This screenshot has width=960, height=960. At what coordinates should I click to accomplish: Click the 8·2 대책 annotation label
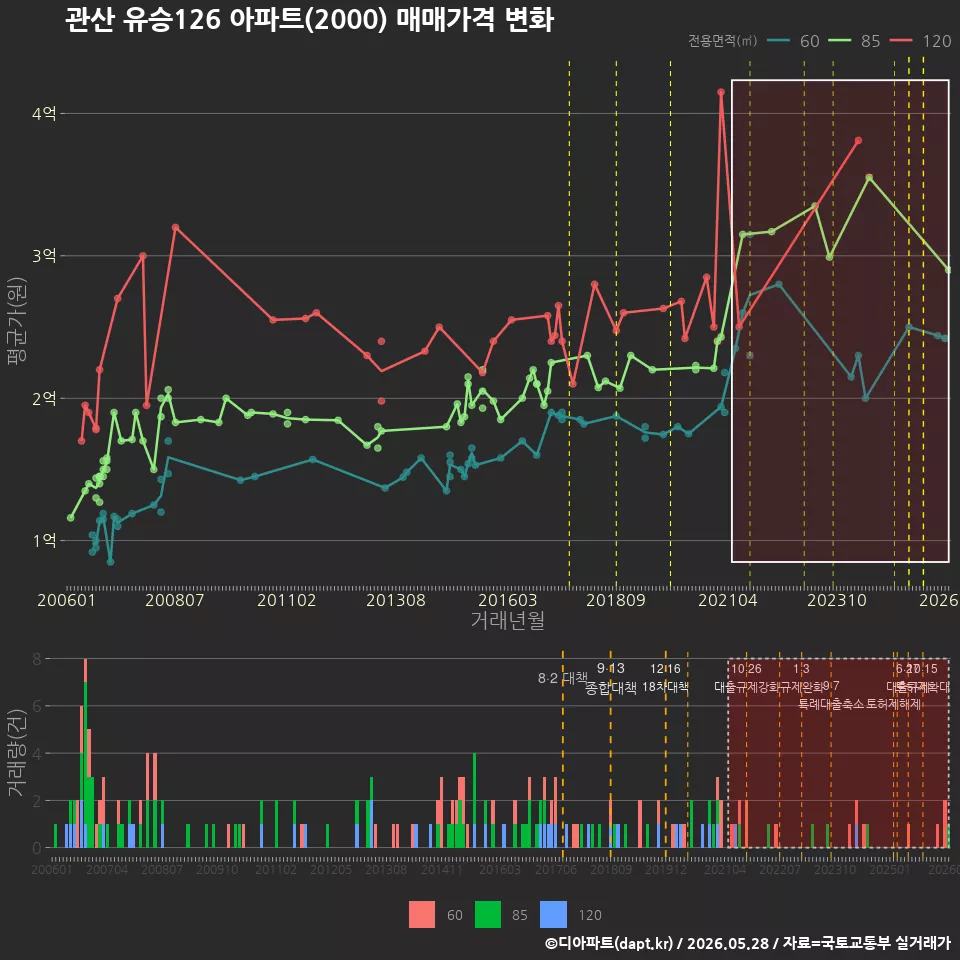pos(562,678)
